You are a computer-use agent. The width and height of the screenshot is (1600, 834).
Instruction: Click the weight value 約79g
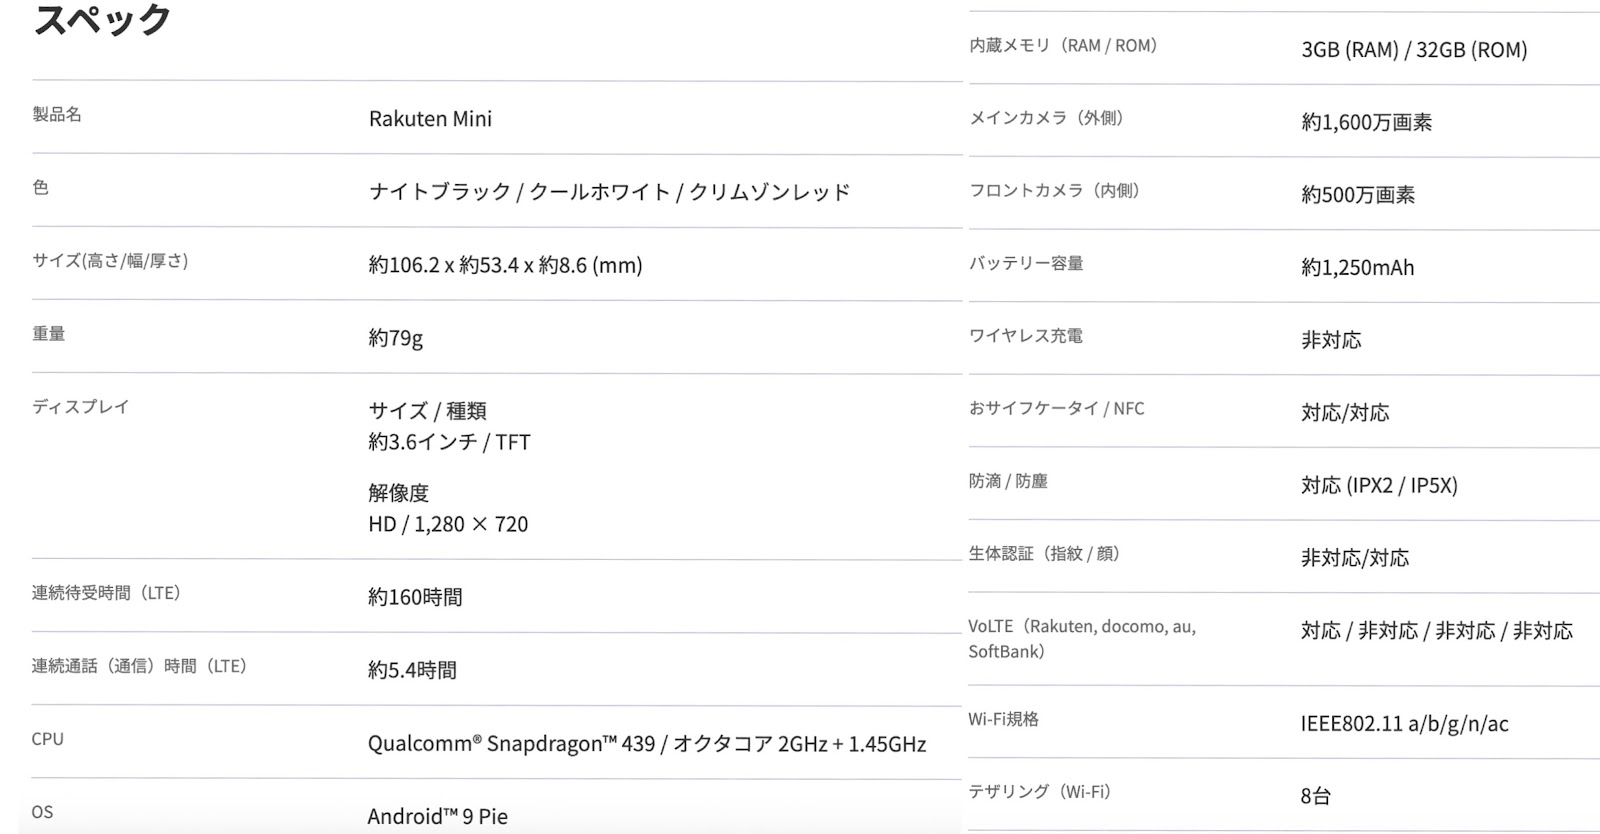pyautogui.click(x=395, y=338)
